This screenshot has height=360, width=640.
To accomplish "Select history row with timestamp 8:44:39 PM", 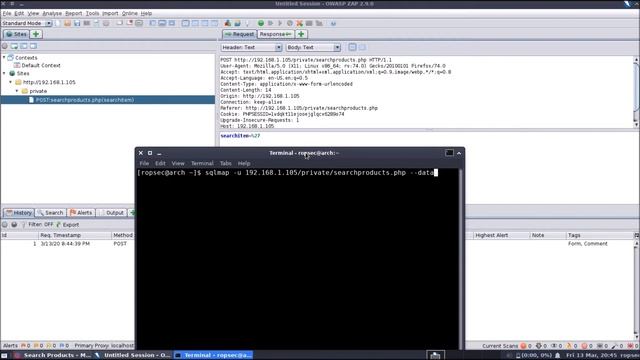I will tap(67, 244).
